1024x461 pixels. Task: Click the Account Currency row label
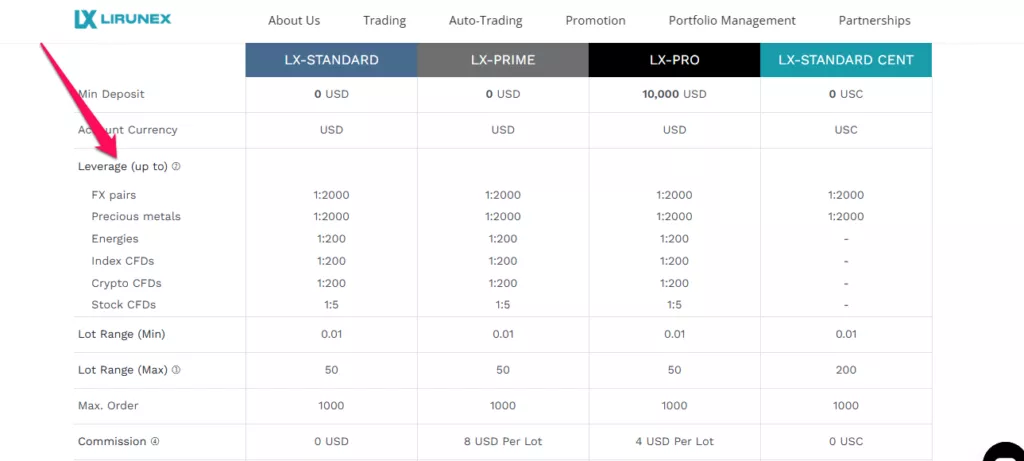click(x=127, y=130)
